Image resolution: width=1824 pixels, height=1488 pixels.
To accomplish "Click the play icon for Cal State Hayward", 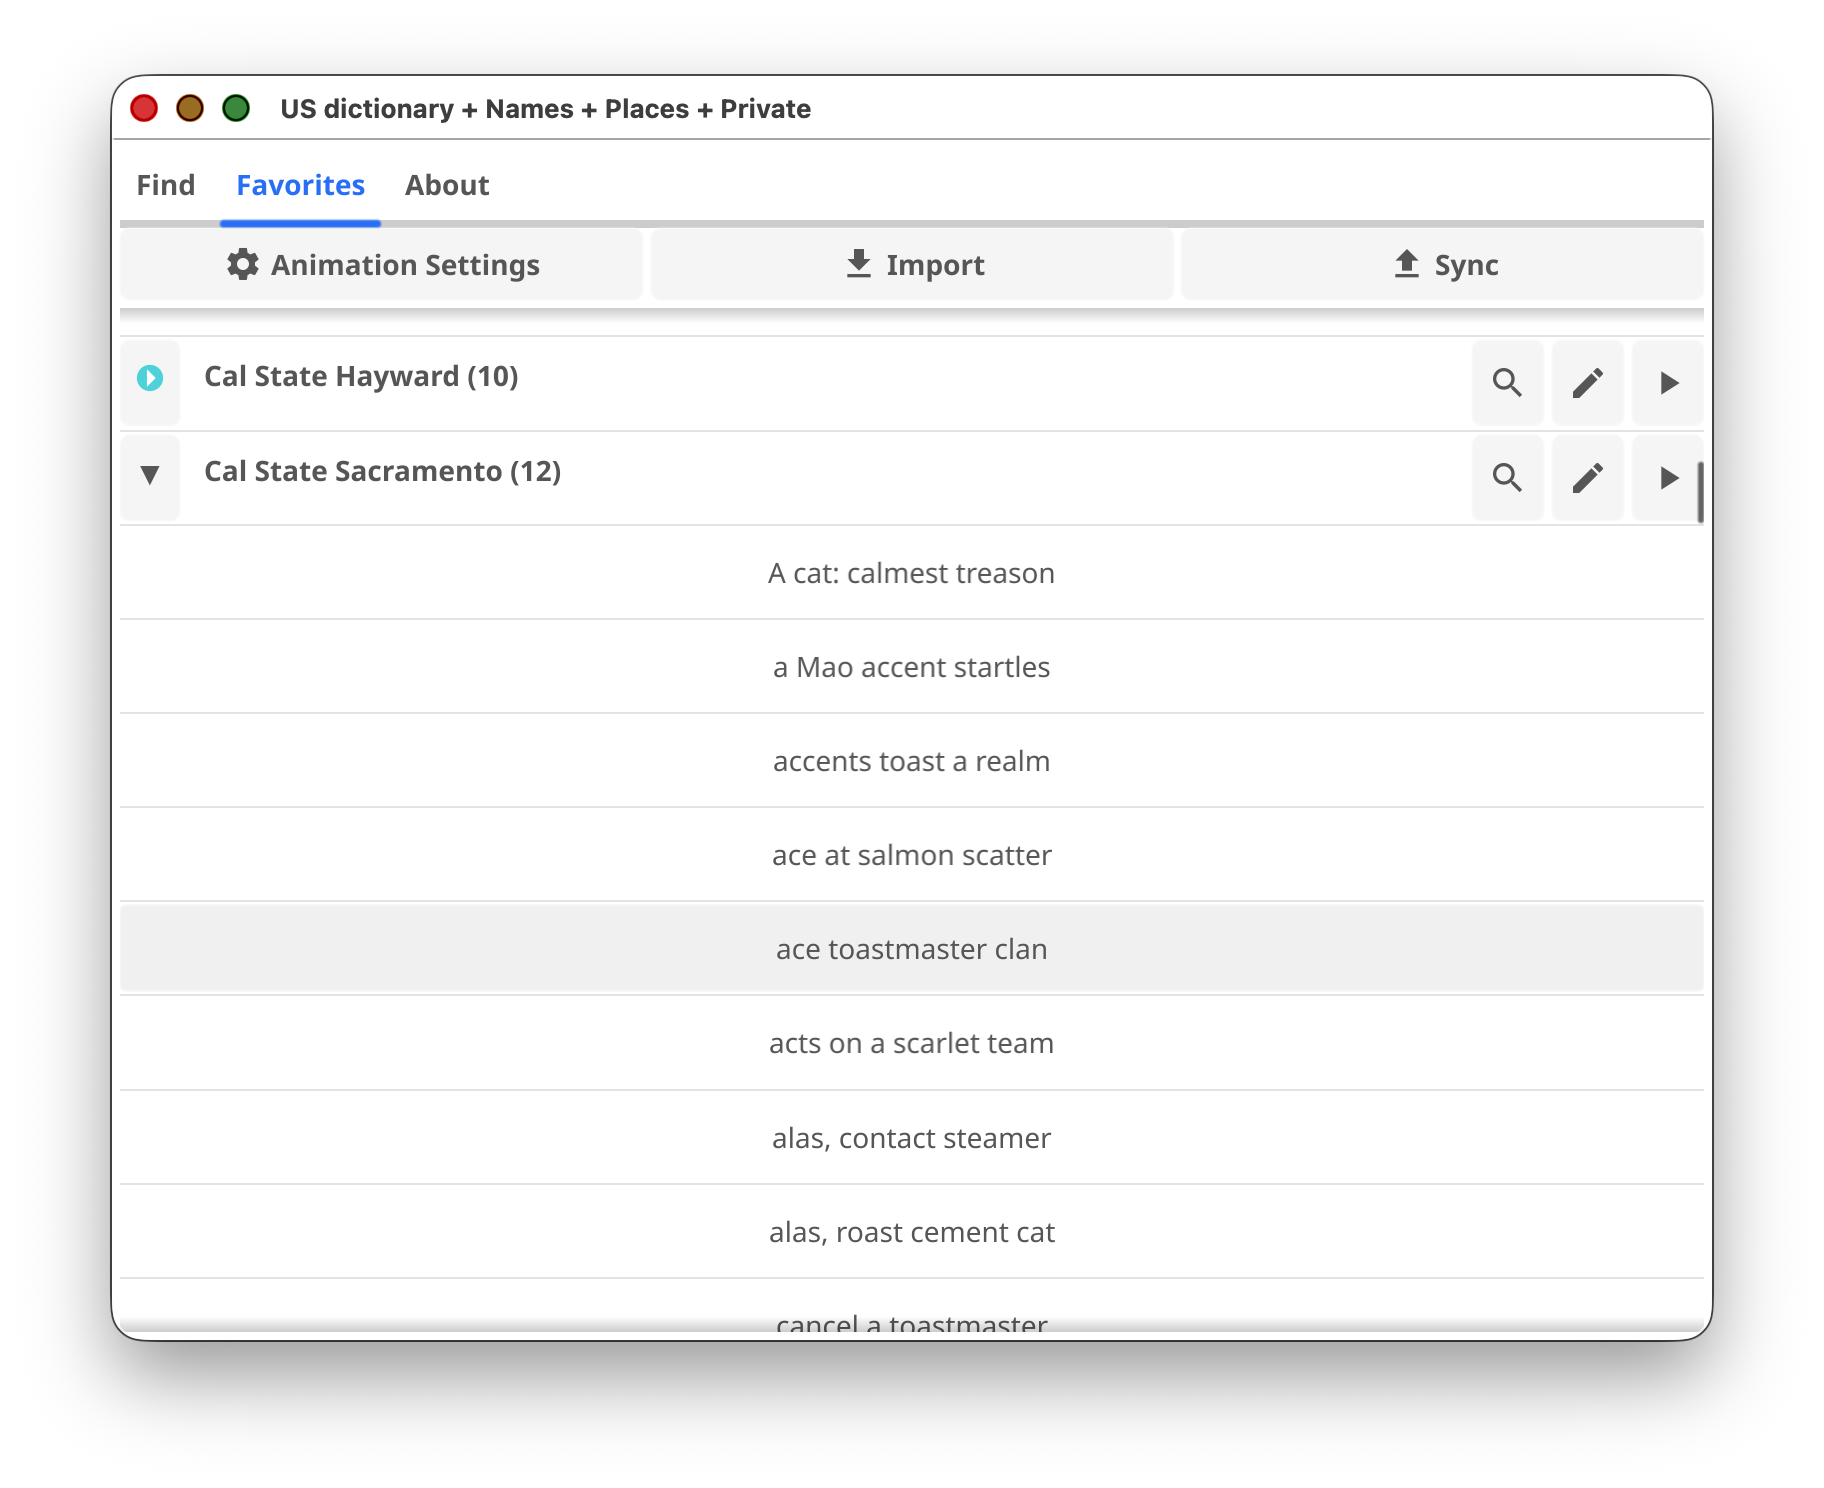I will pyautogui.click(x=1667, y=383).
